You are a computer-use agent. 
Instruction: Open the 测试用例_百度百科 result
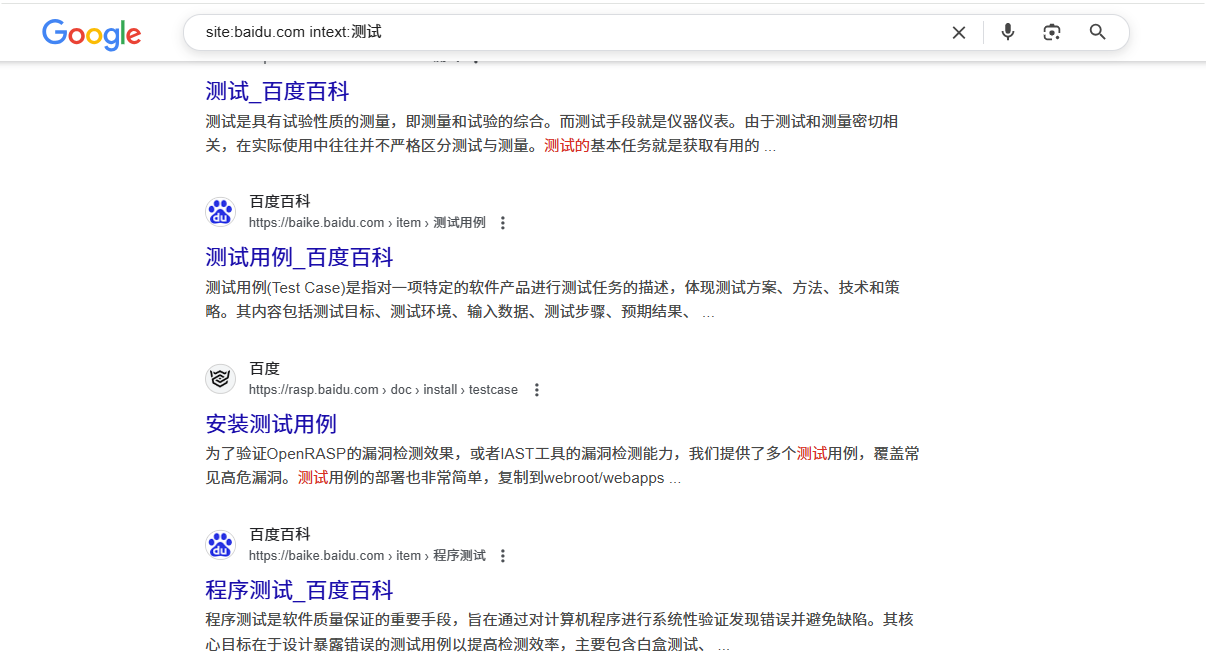299,257
